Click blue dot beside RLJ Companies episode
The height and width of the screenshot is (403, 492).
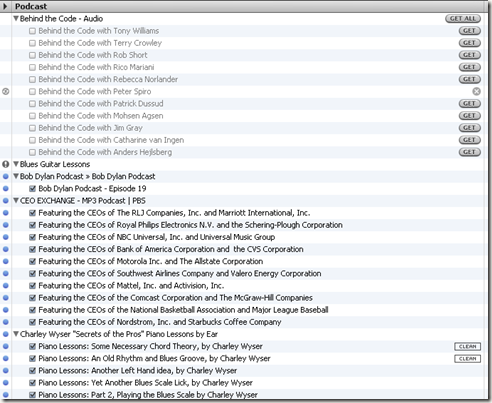(x=6, y=213)
